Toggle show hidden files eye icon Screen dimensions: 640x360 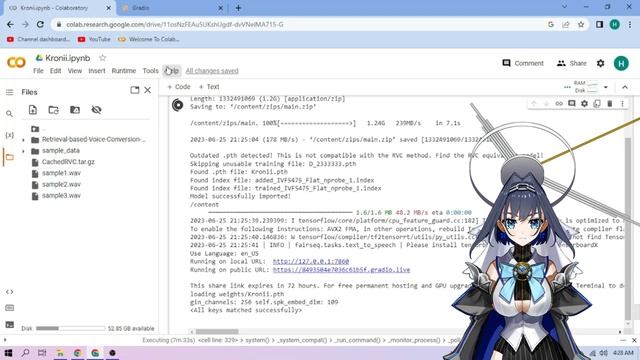point(96,110)
